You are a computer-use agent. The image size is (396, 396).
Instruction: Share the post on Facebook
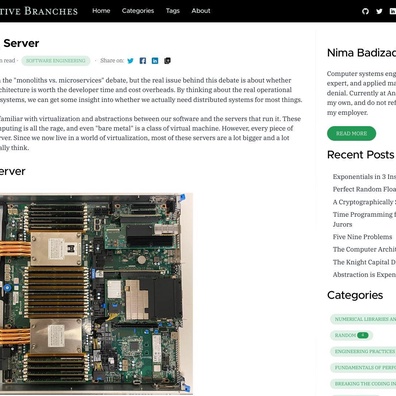pyautogui.click(x=143, y=61)
